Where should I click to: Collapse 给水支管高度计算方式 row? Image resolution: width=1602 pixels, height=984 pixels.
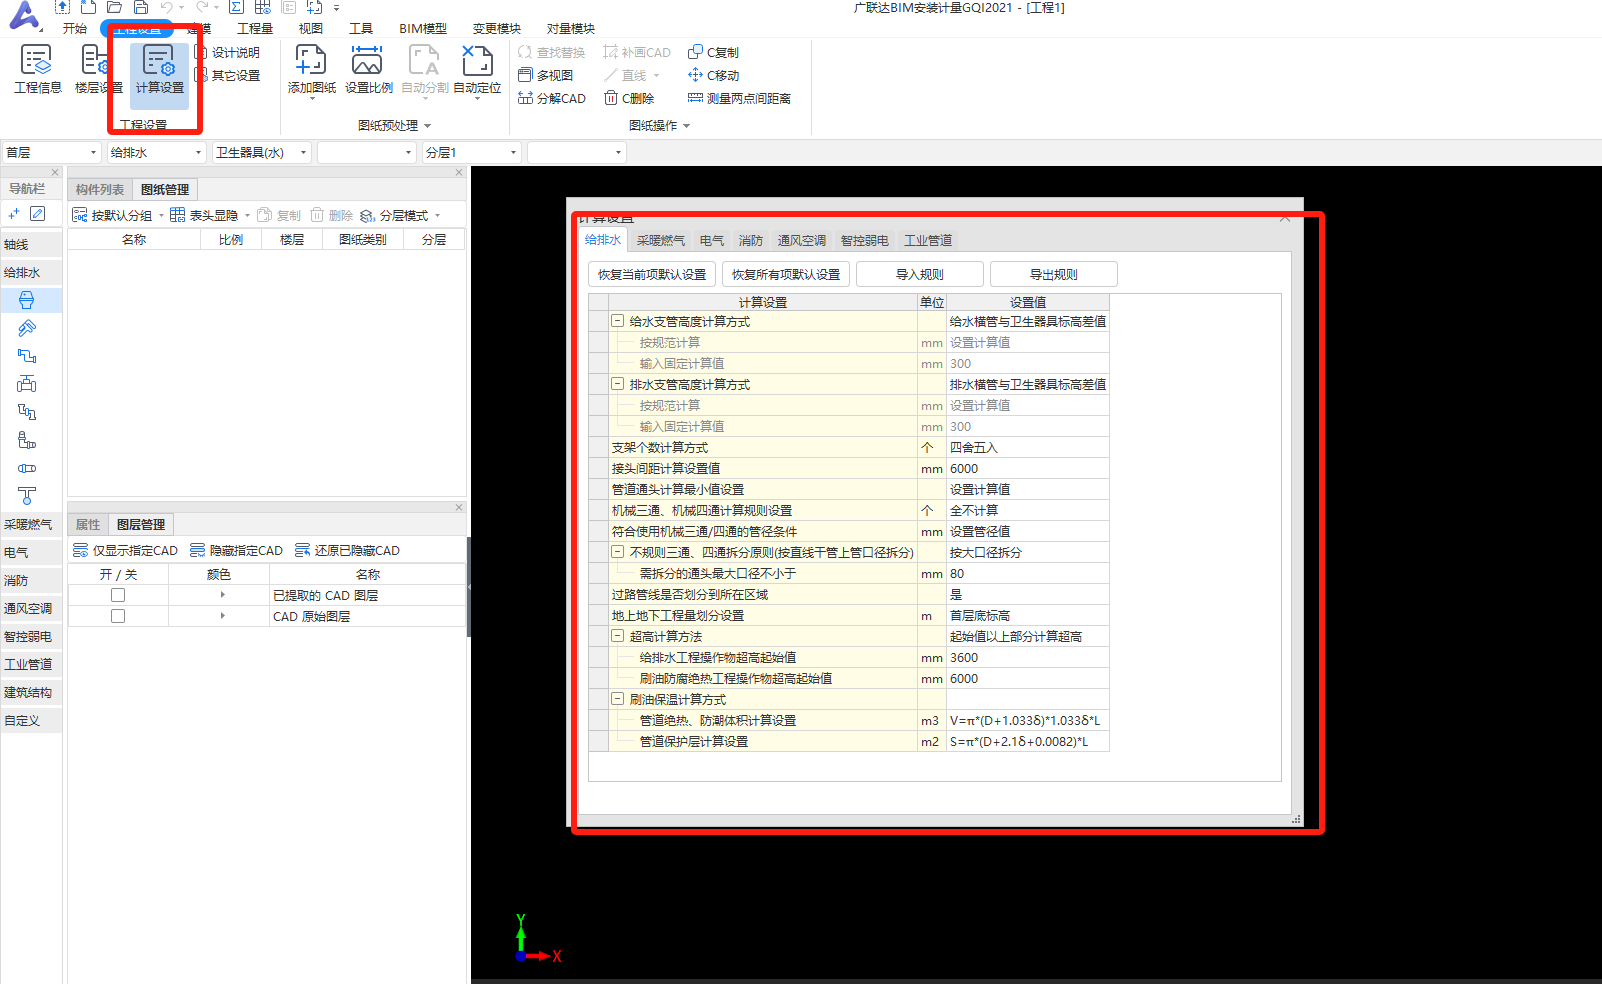pyautogui.click(x=618, y=321)
